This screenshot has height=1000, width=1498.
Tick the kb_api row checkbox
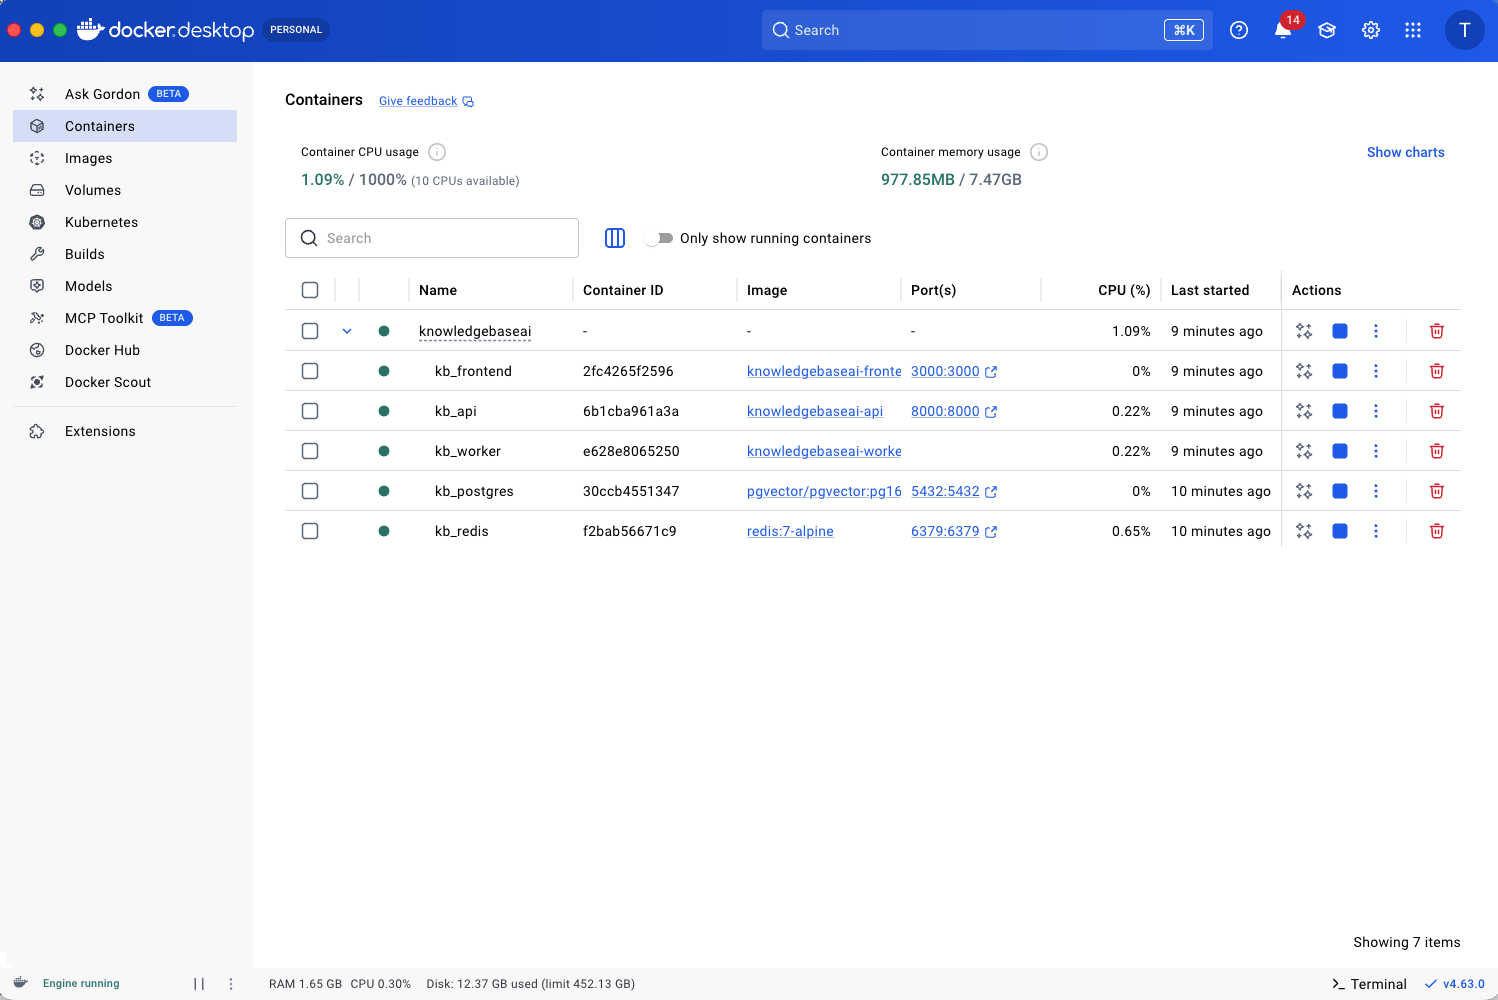click(x=310, y=411)
